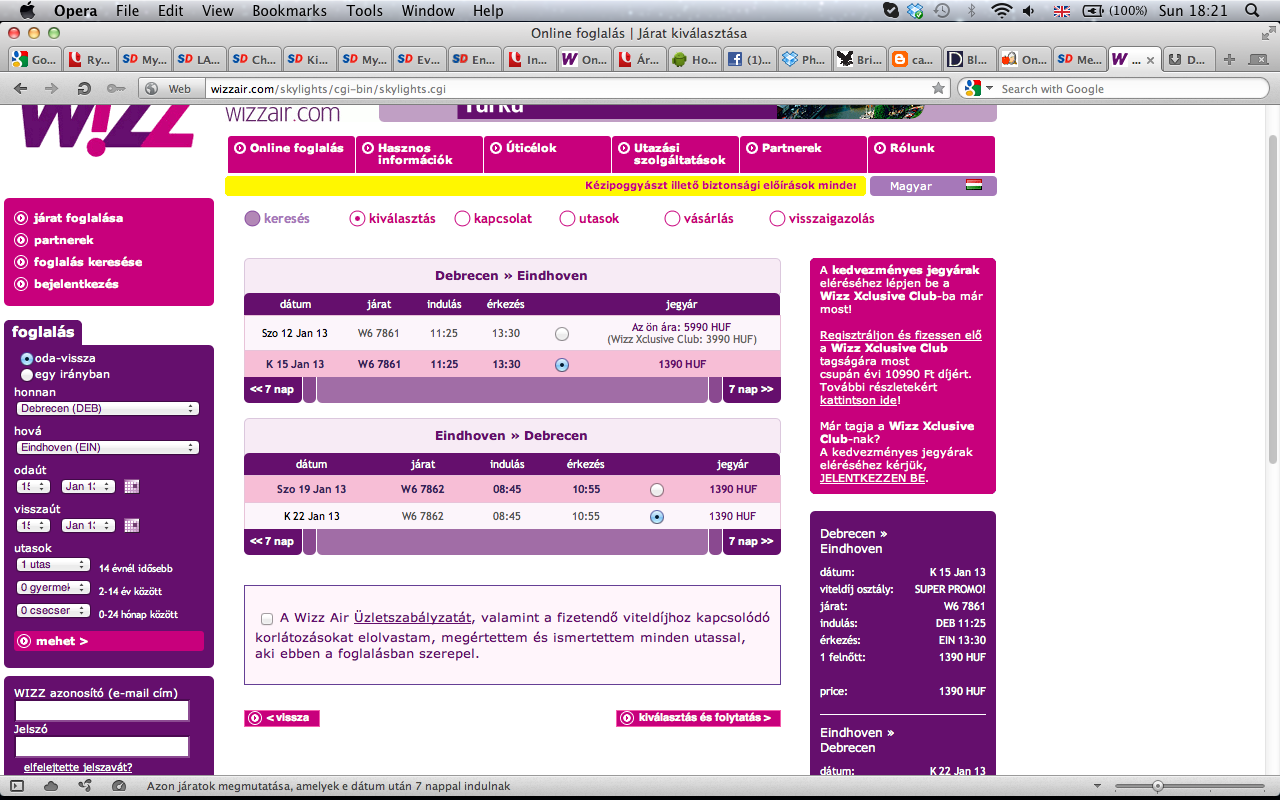Image resolution: width=1280 pixels, height=800 pixels.
Task: Open the visszaút calendar icon
Action: point(131,525)
